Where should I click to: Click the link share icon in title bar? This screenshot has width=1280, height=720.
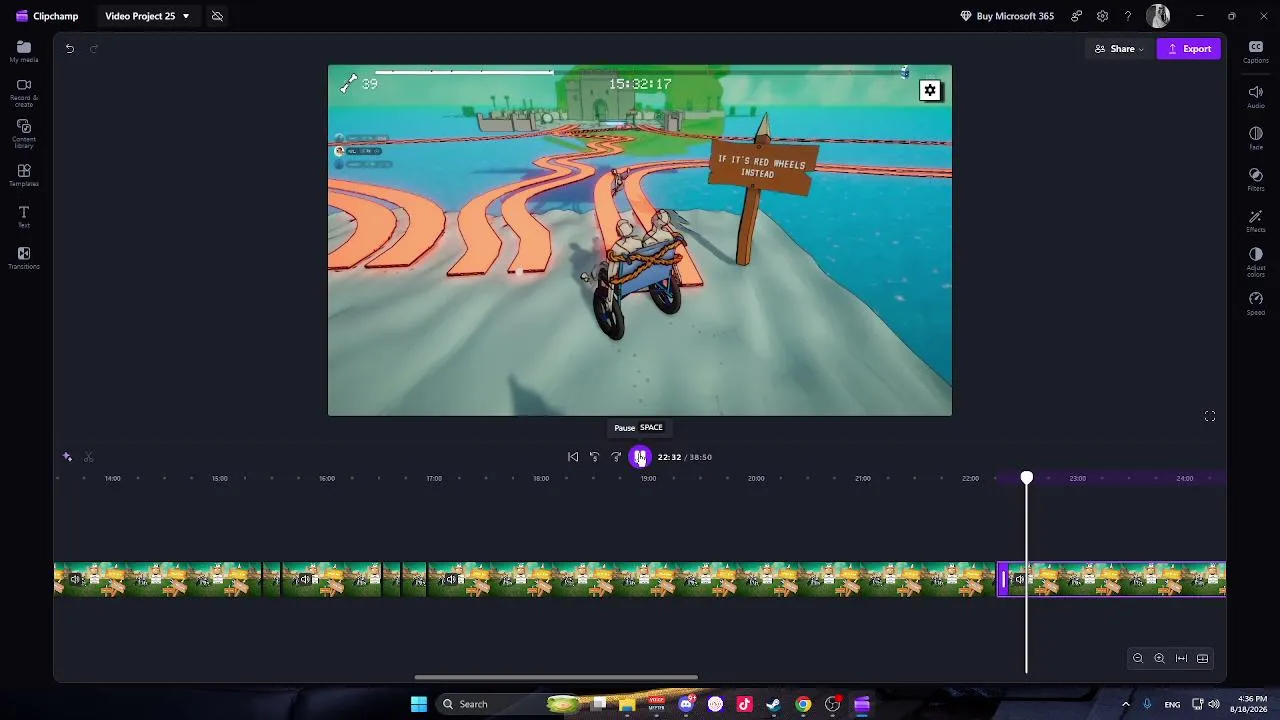1077,16
